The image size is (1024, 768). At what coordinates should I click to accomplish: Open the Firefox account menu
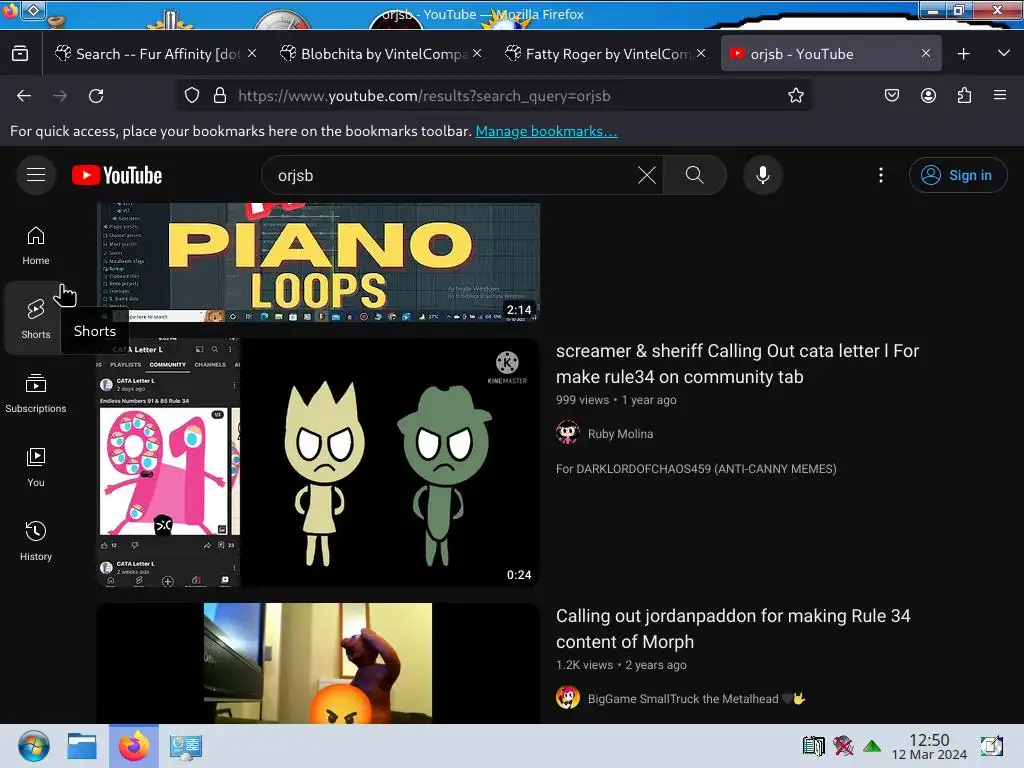[928, 95]
